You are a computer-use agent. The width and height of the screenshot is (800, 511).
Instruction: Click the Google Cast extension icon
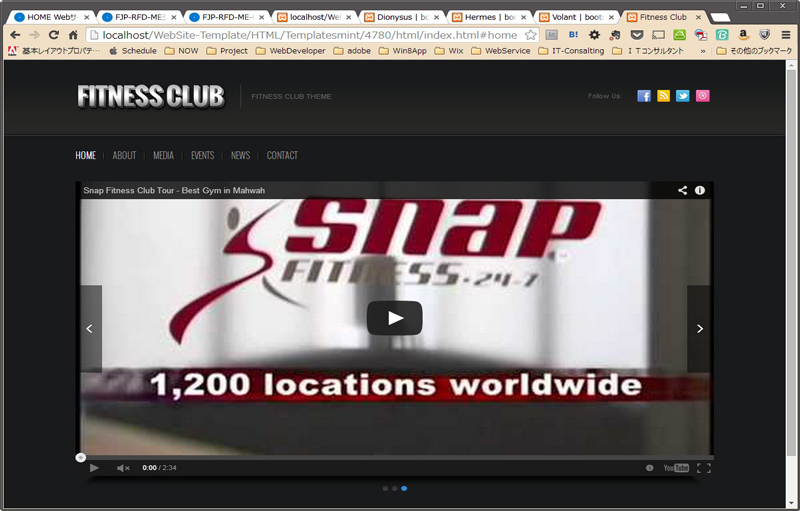point(658,35)
